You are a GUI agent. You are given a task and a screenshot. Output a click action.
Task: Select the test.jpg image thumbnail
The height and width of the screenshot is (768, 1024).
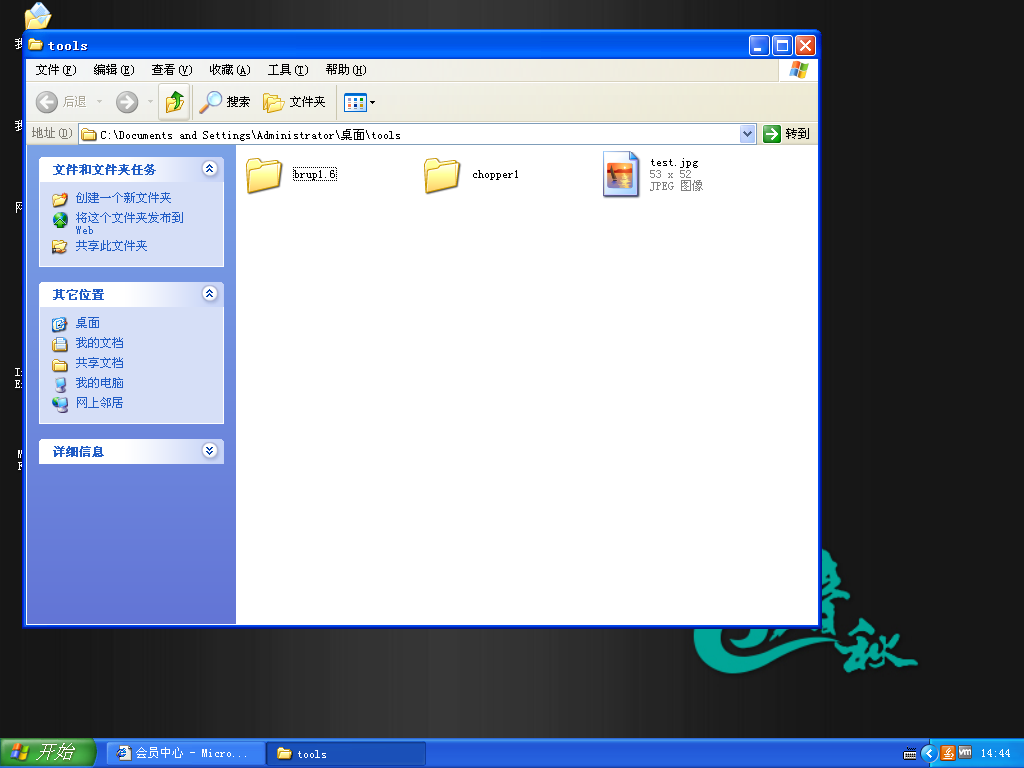point(620,174)
